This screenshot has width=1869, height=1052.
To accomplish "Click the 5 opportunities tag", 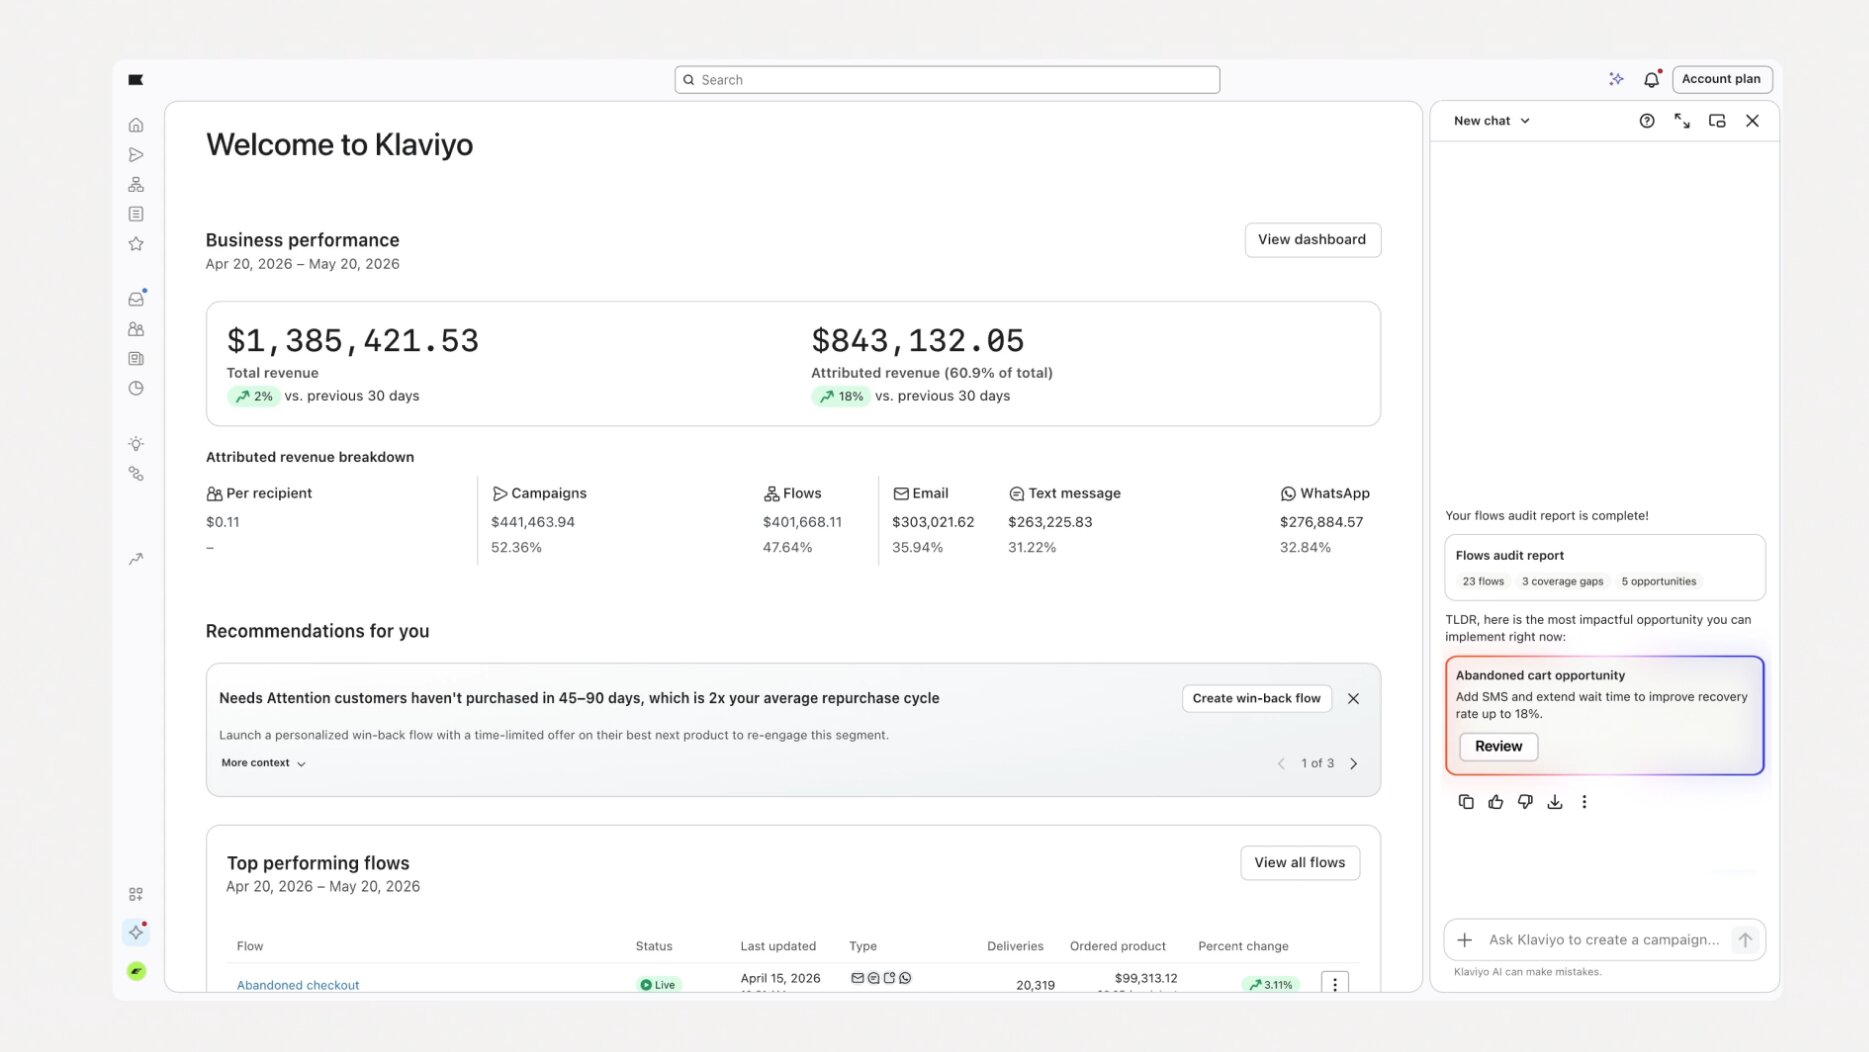I will pyautogui.click(x=1658, y=582).
